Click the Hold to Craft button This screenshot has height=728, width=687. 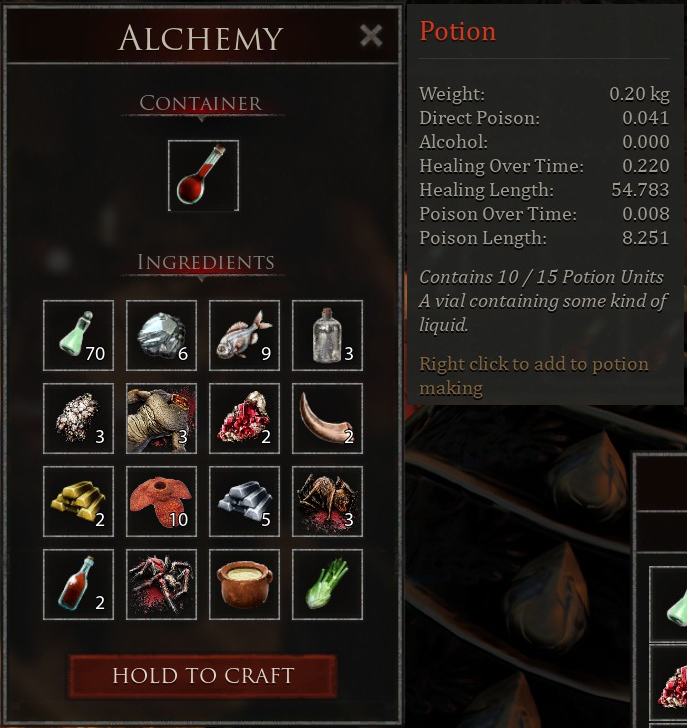[203, 676]
